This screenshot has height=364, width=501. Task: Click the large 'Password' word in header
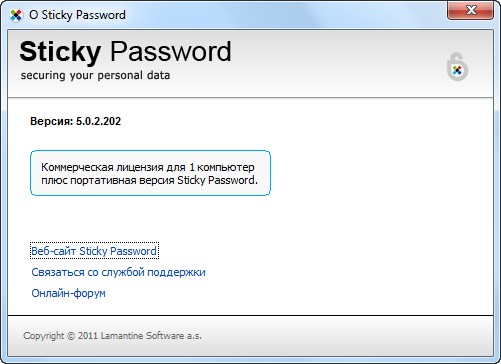pyautogui.click(x=171, y=52)
